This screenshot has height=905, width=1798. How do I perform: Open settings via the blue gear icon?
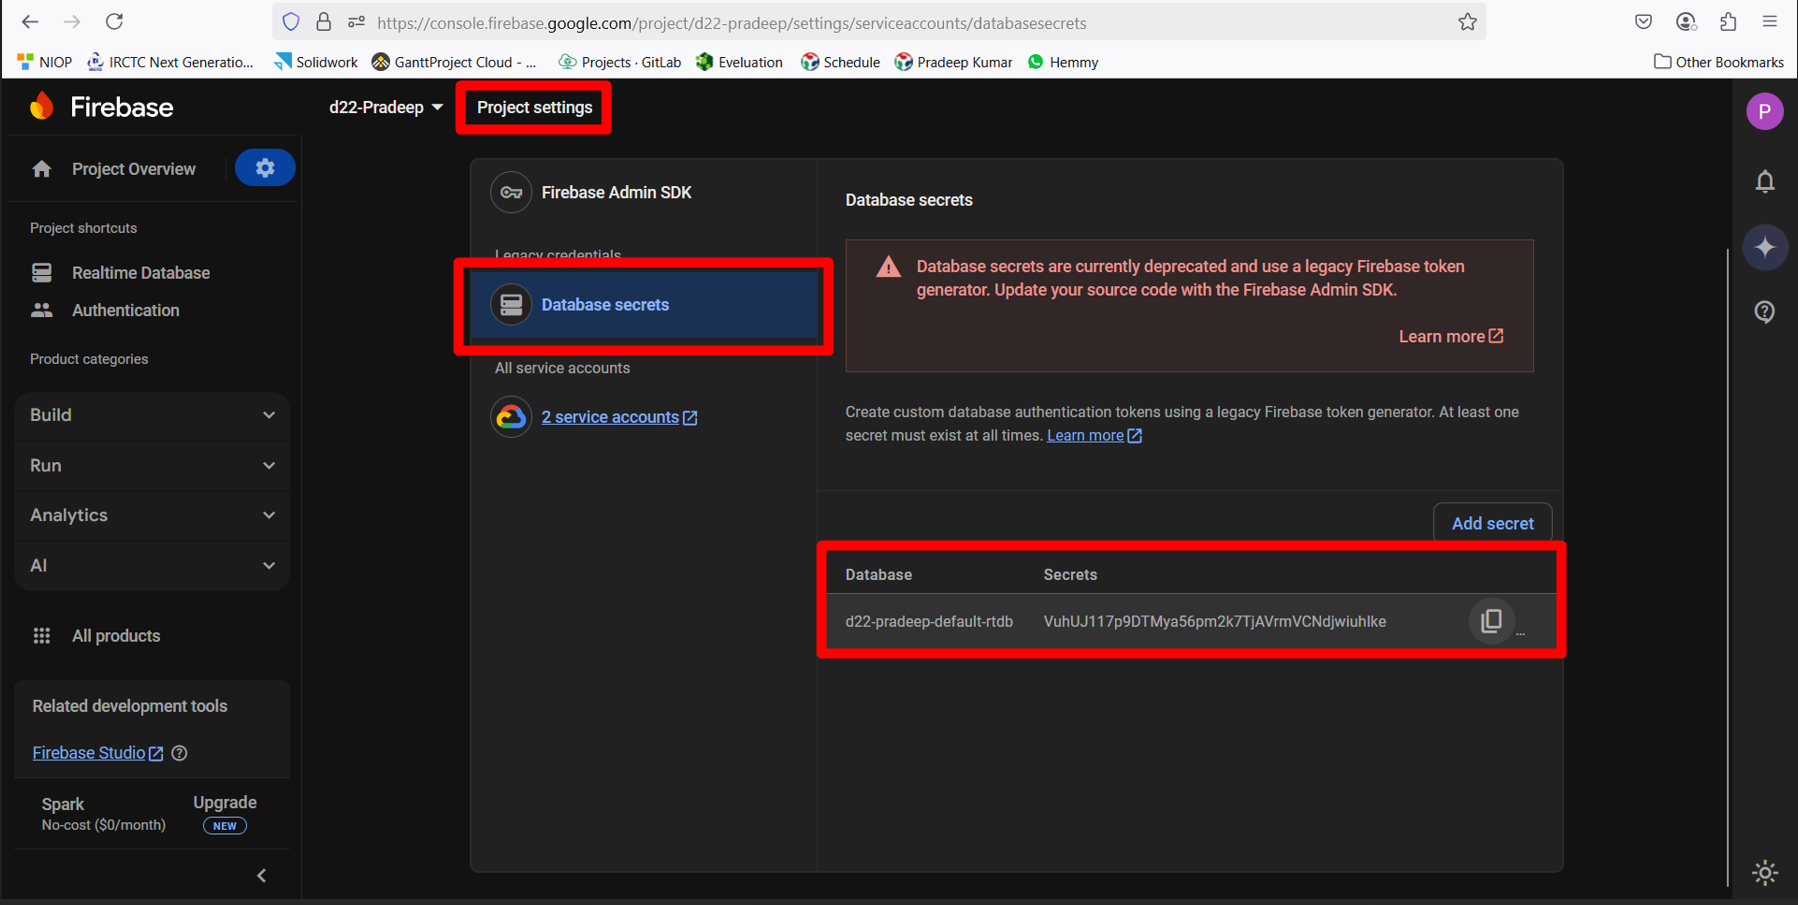[265, 168]
